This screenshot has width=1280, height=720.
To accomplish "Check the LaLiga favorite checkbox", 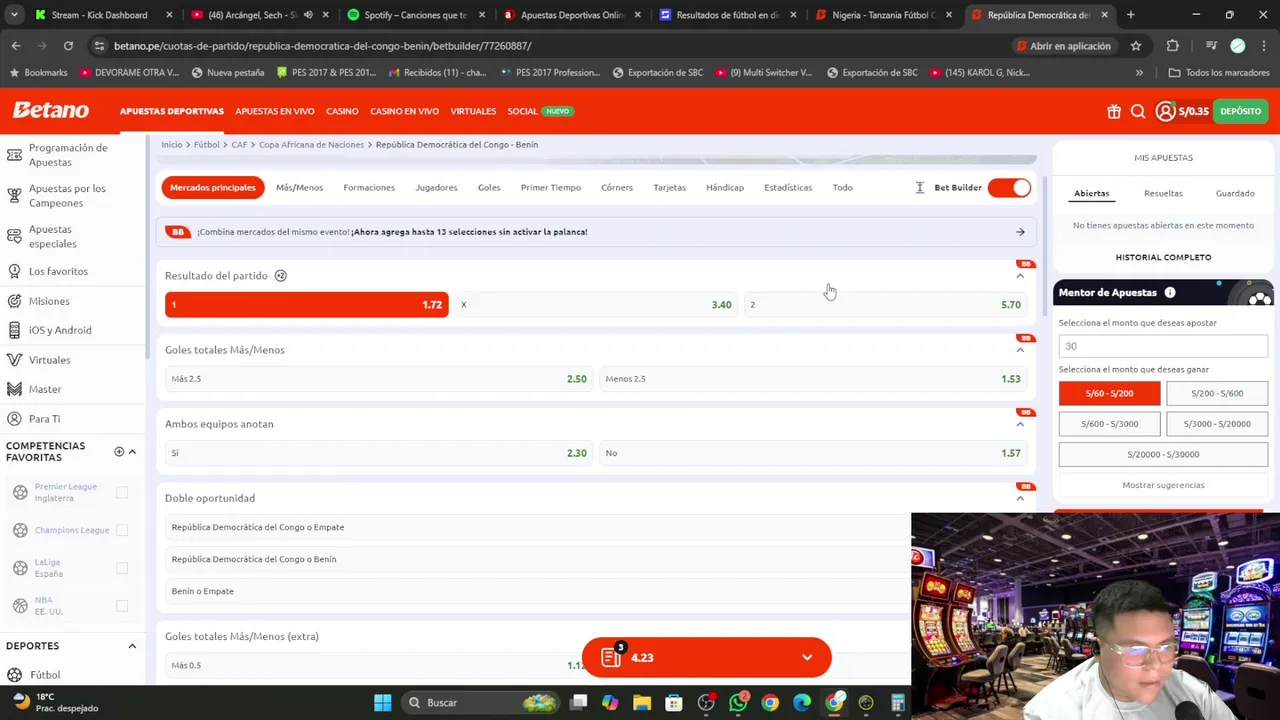I will (x=122, y=568).
